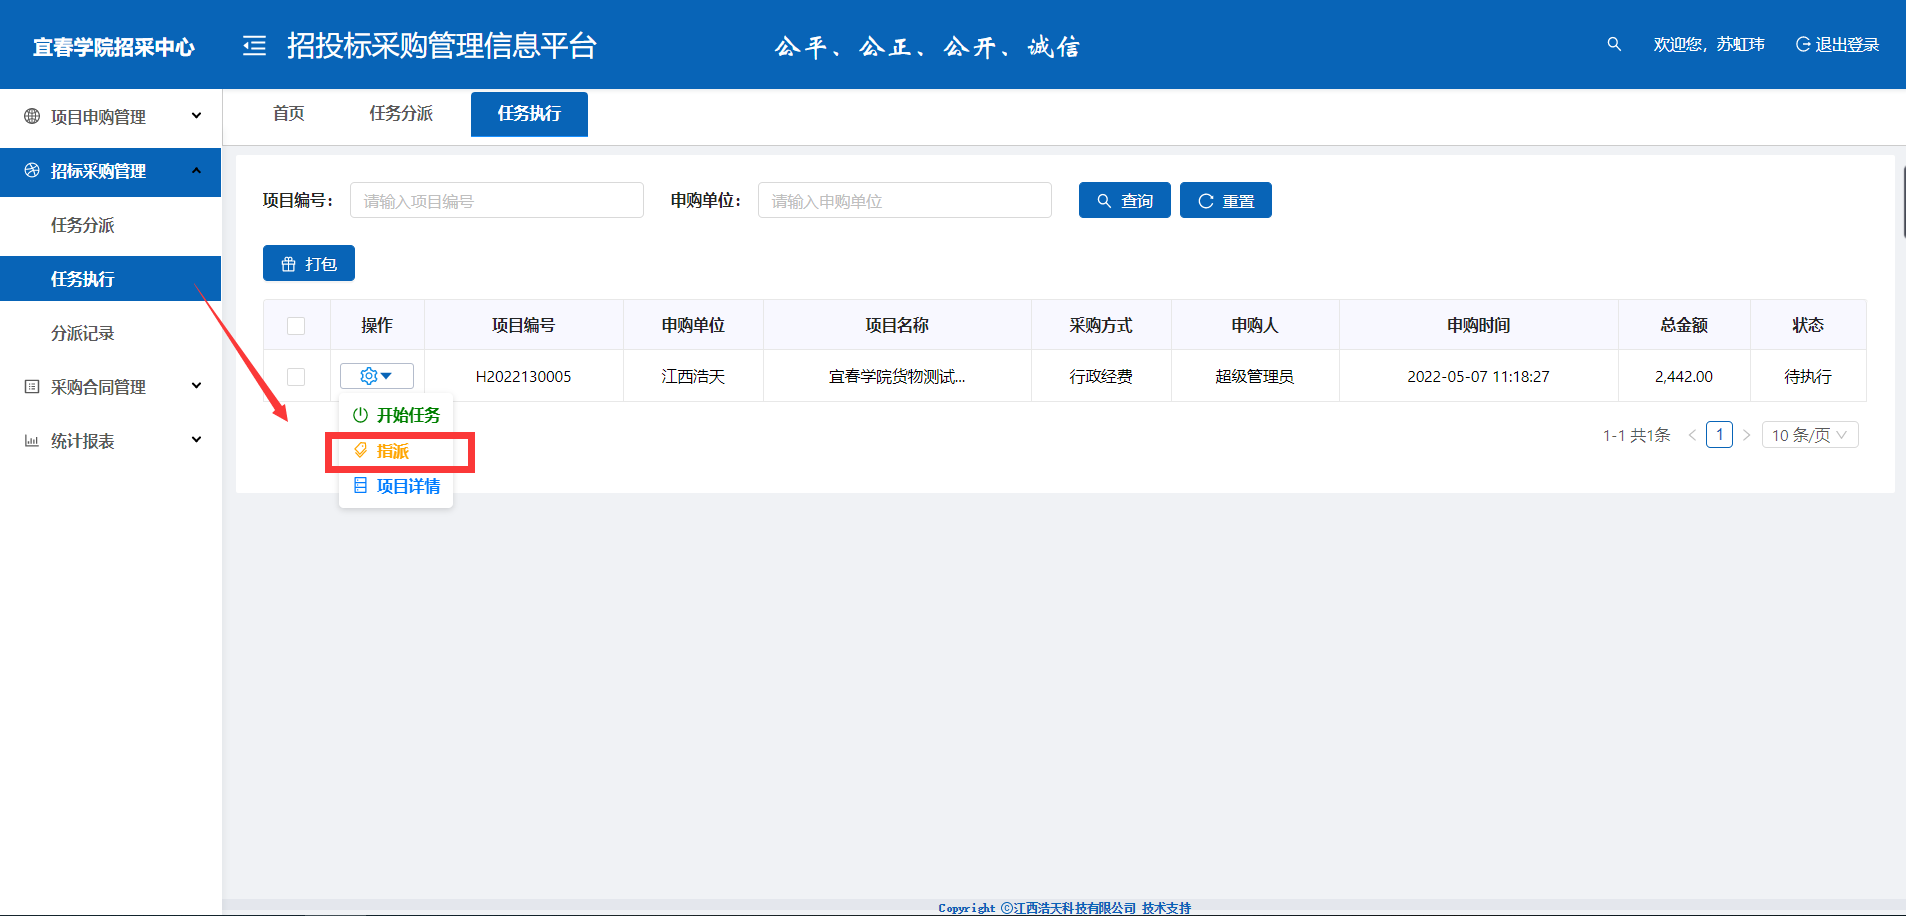Click the 退出登录 logout icon
The image size is (1906, 916).
1803,45
